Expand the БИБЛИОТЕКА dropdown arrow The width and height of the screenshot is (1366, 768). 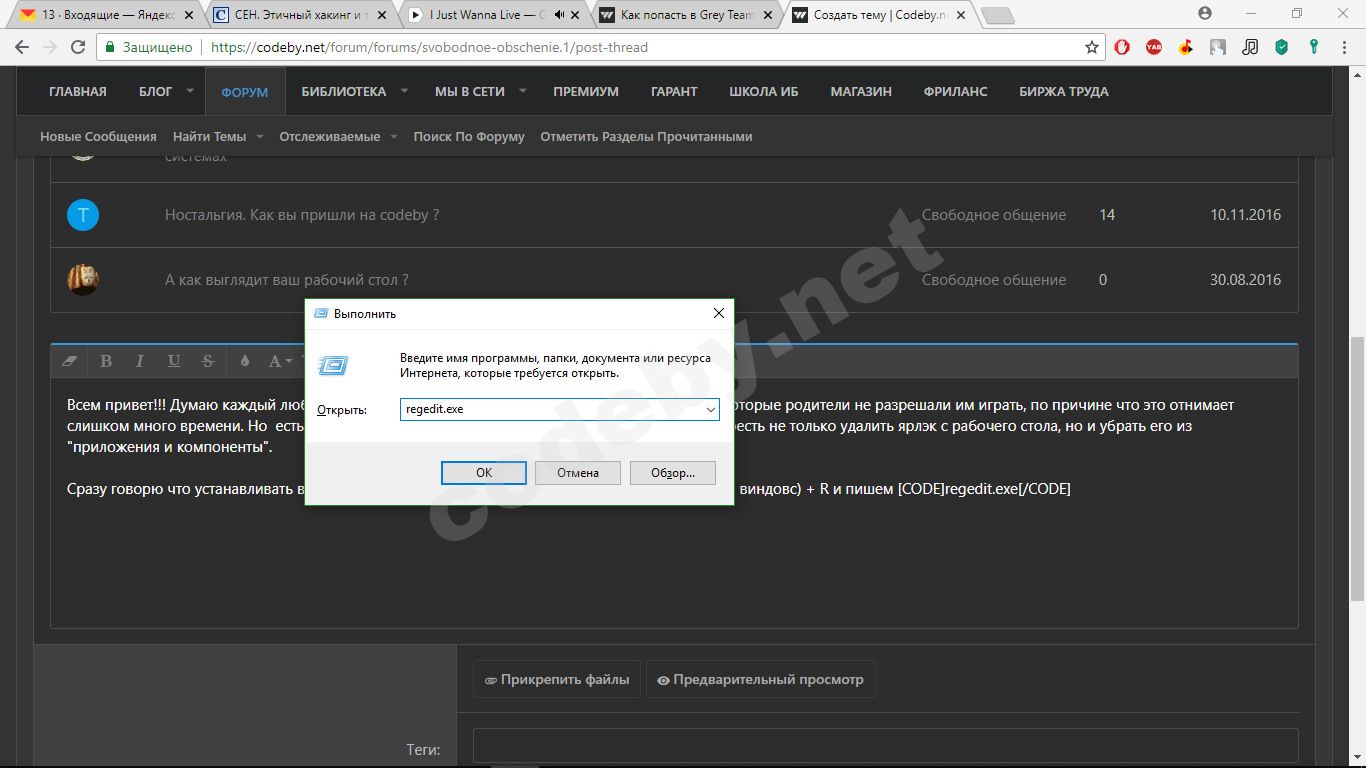404,91
